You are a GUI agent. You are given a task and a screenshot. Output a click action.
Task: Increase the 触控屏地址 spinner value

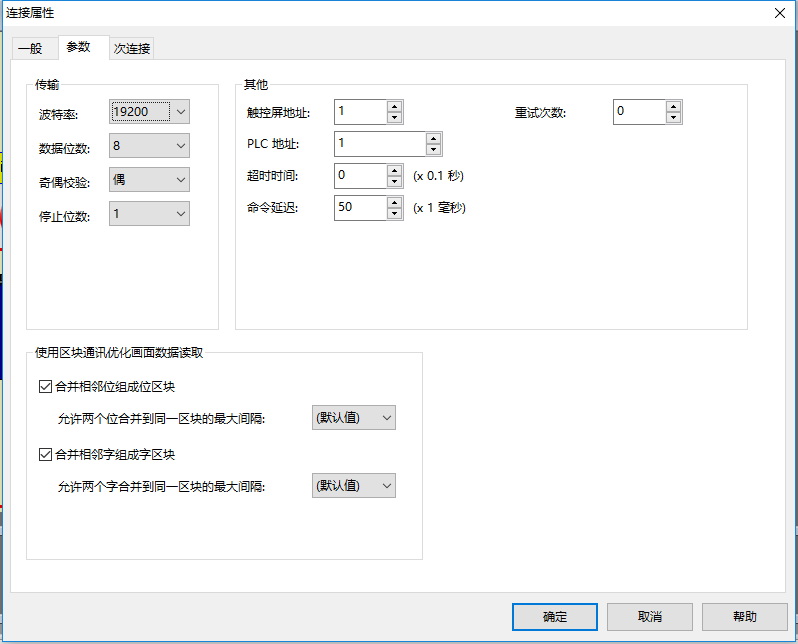pos(394,106)
